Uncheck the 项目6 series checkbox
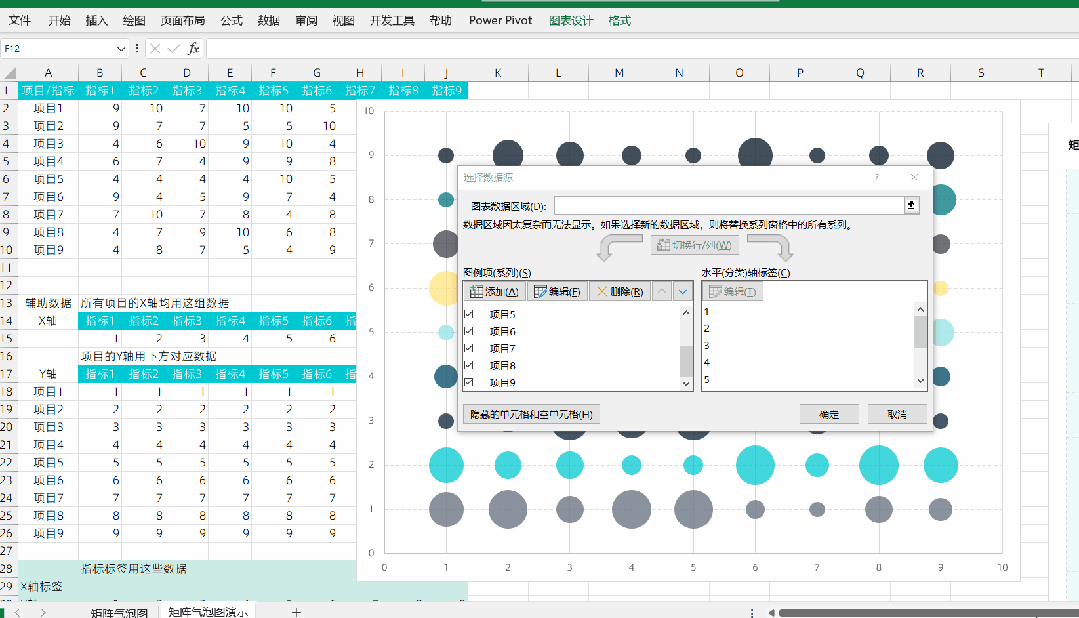 click(x=469, y=331)
